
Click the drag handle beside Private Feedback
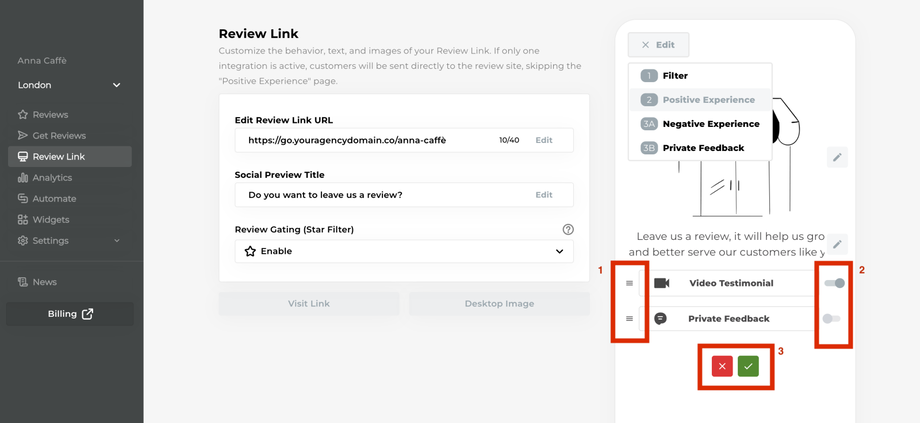point(629,319)
